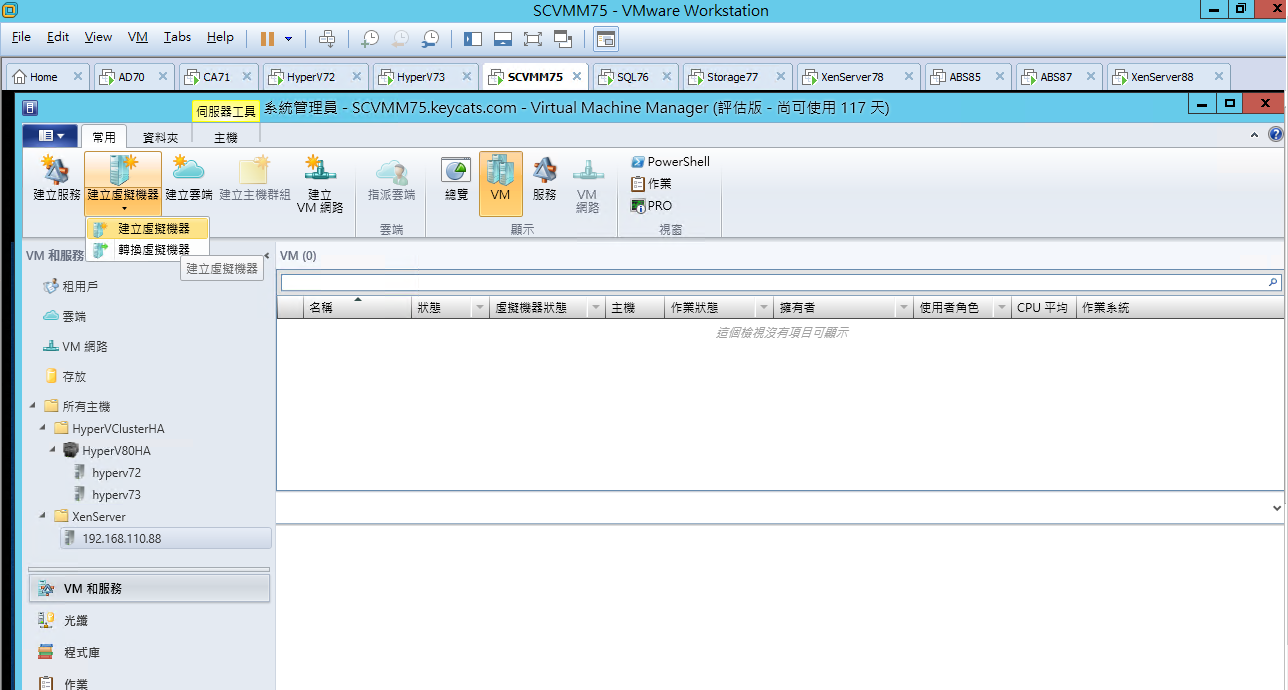Open the 建立虛擬機器 split-button arrow
The width and height of the screenshot is (1288, 690).
click(123, 209)
